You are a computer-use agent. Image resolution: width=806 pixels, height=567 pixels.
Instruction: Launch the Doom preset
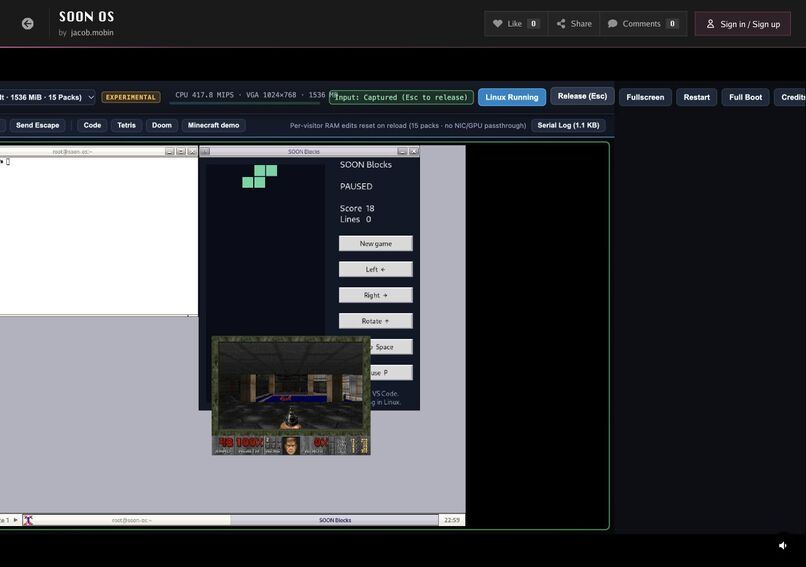(x=162, y=125)
